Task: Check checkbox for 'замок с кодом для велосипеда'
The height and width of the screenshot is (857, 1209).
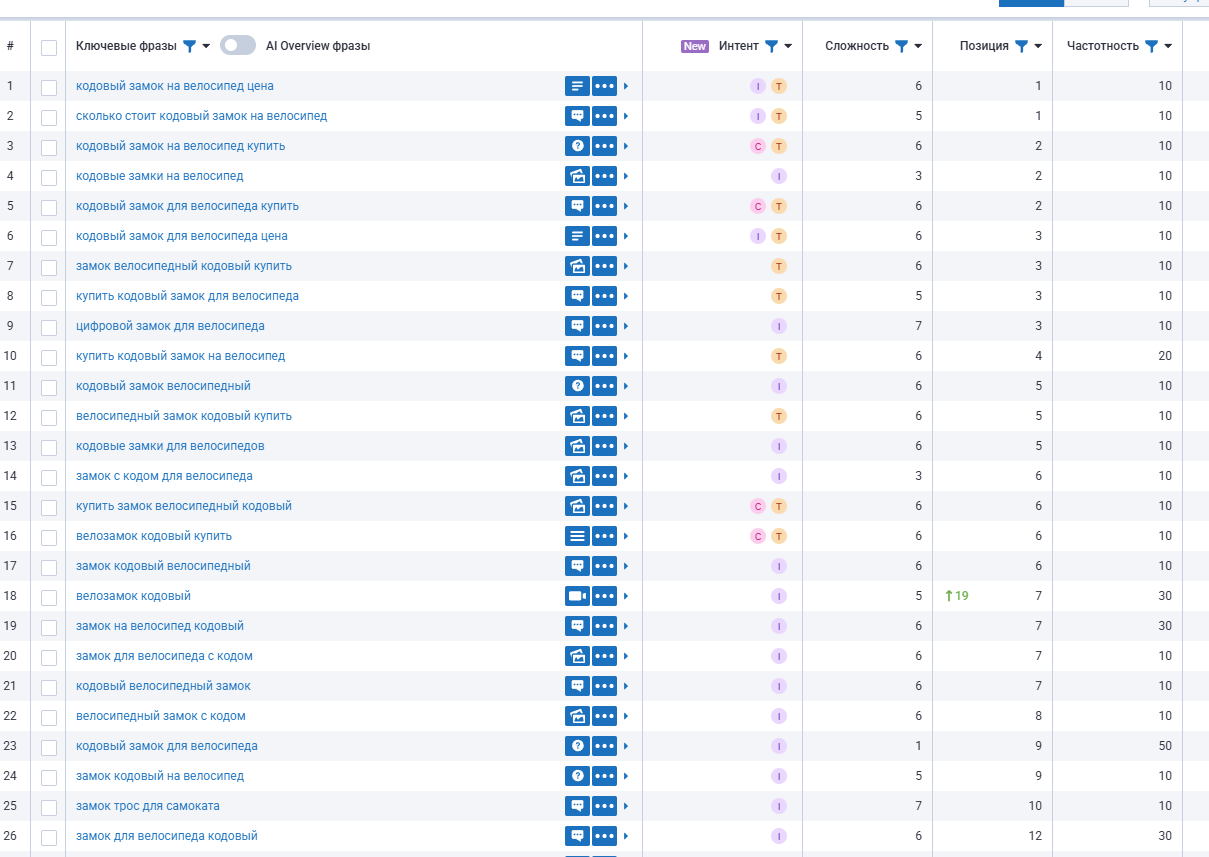Action: (49, 477)
